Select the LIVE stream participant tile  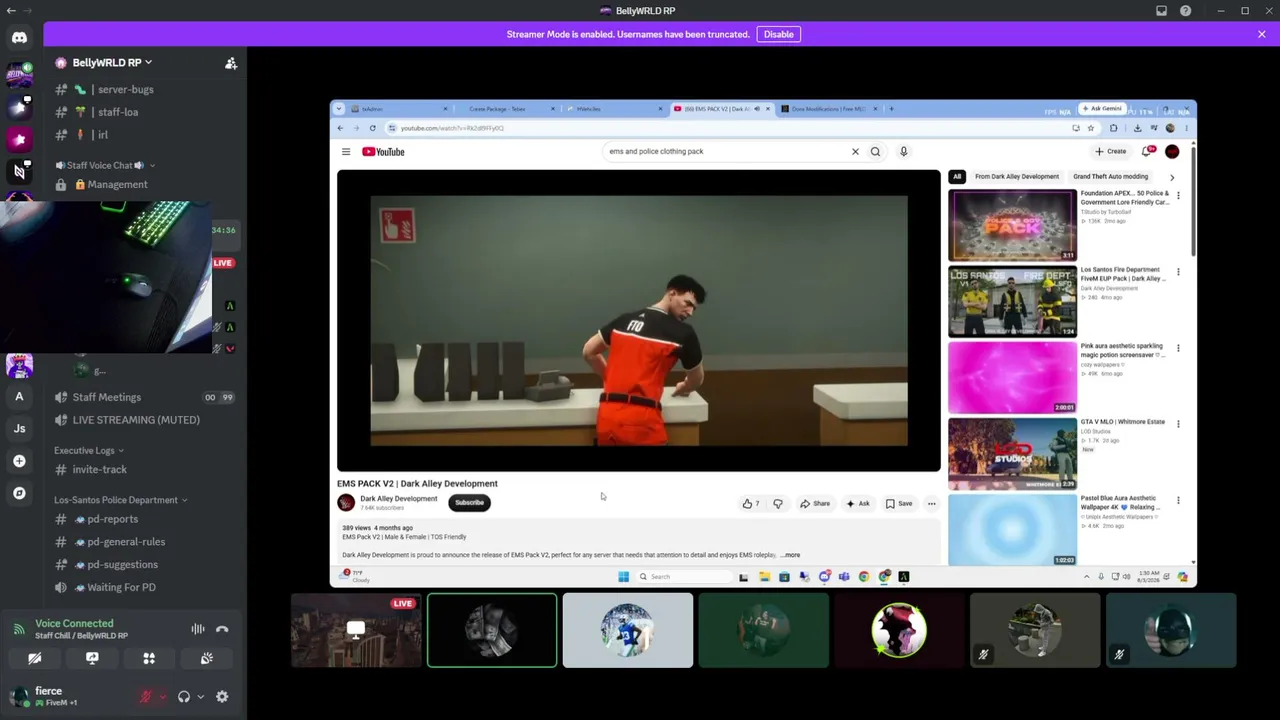356,630
